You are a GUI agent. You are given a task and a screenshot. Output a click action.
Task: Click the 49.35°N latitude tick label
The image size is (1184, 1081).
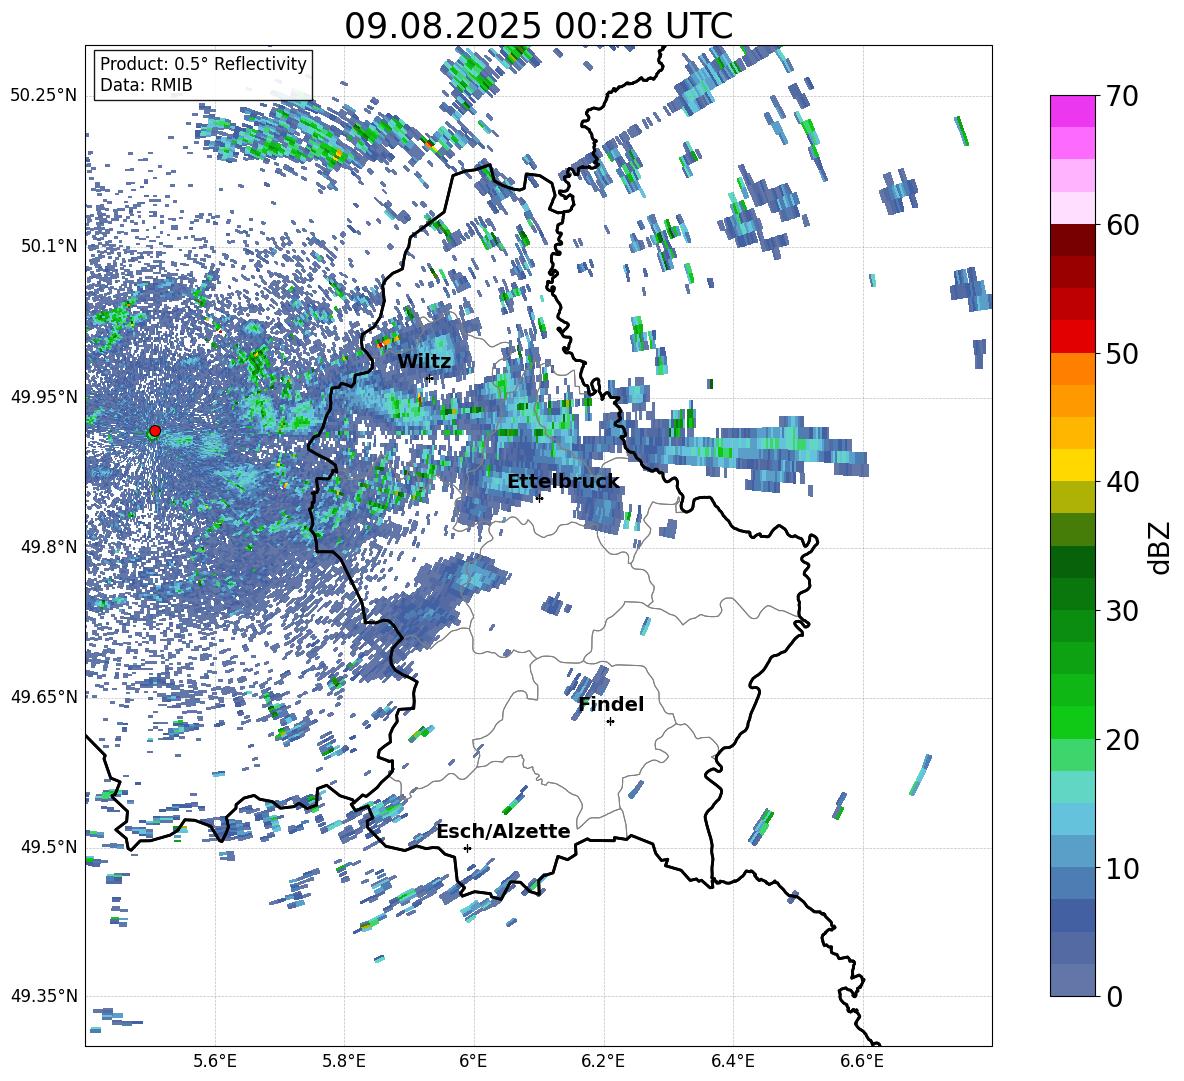point(44,996)
